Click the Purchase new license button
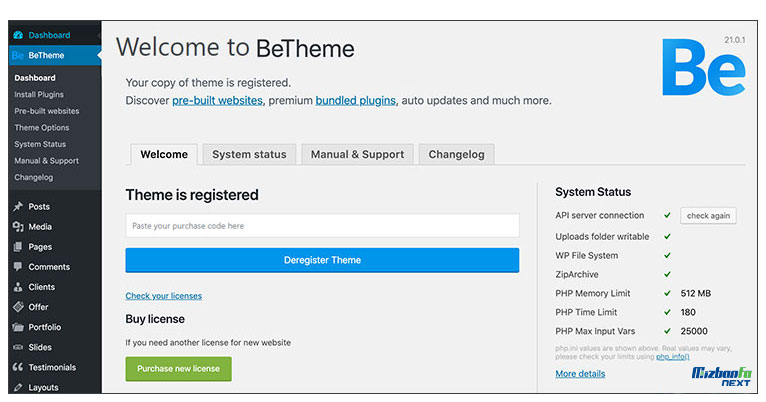Screen dimensions: 766x402 coord(178,369)
